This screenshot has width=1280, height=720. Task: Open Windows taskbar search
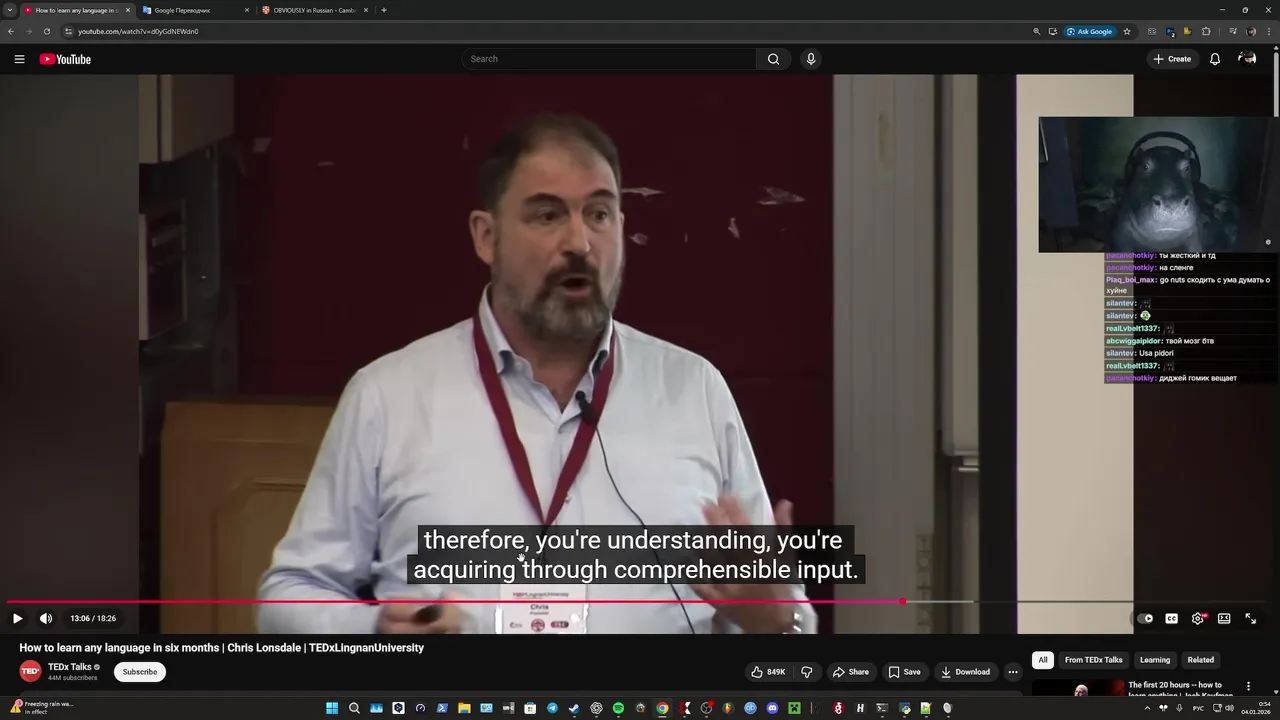click(354, 708)
